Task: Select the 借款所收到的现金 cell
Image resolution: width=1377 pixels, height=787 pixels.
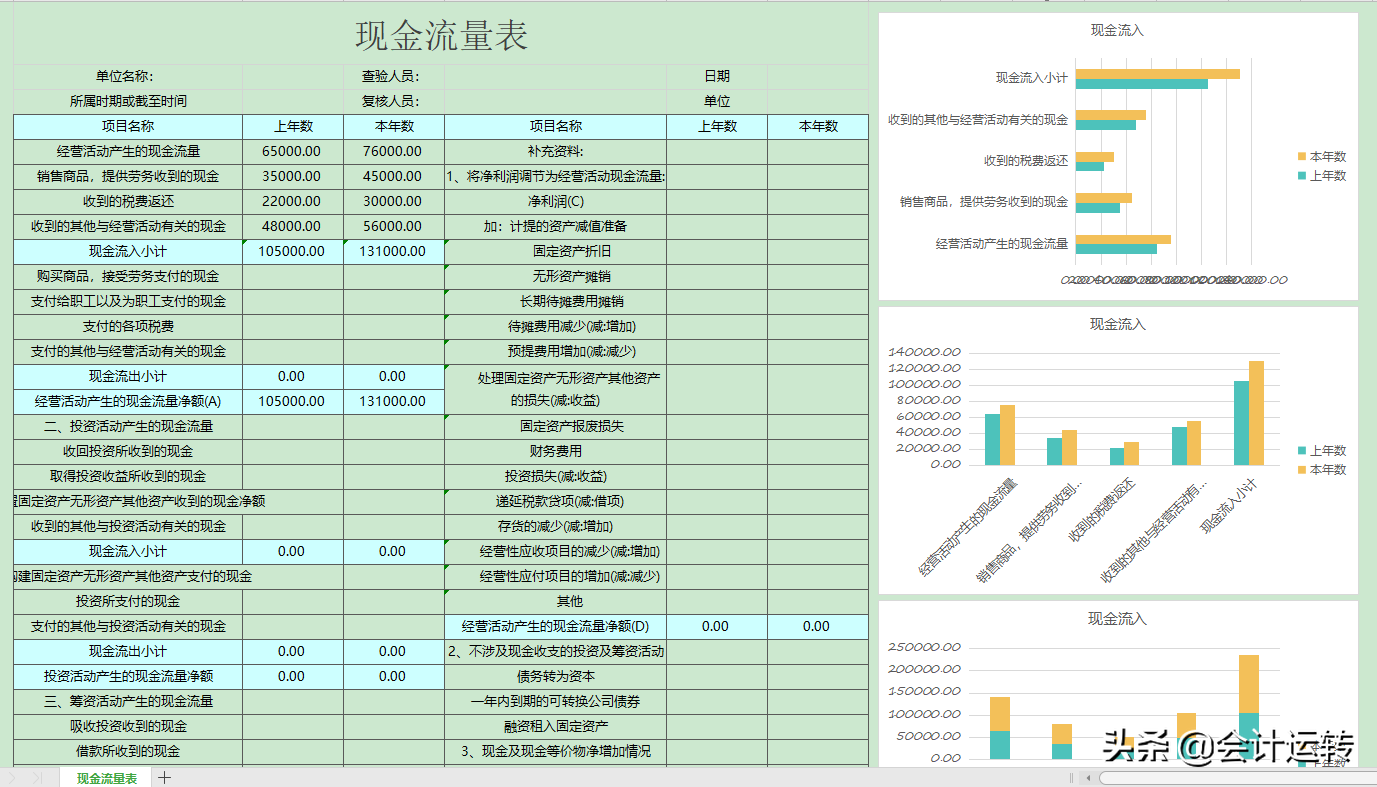Action: tap(128, 751)
